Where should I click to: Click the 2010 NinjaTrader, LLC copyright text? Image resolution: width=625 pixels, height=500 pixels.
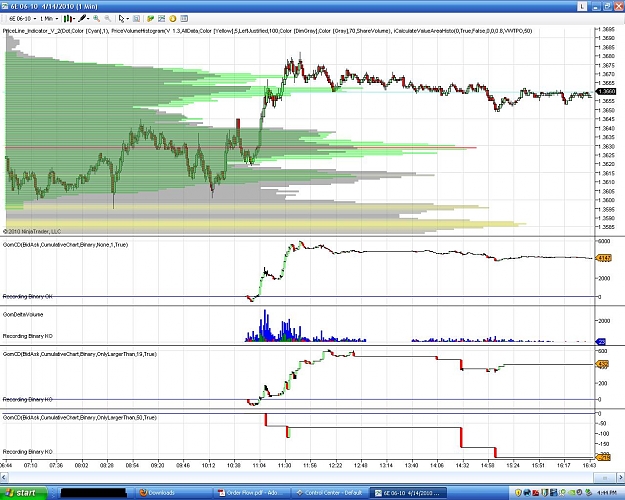click(32, 231)
